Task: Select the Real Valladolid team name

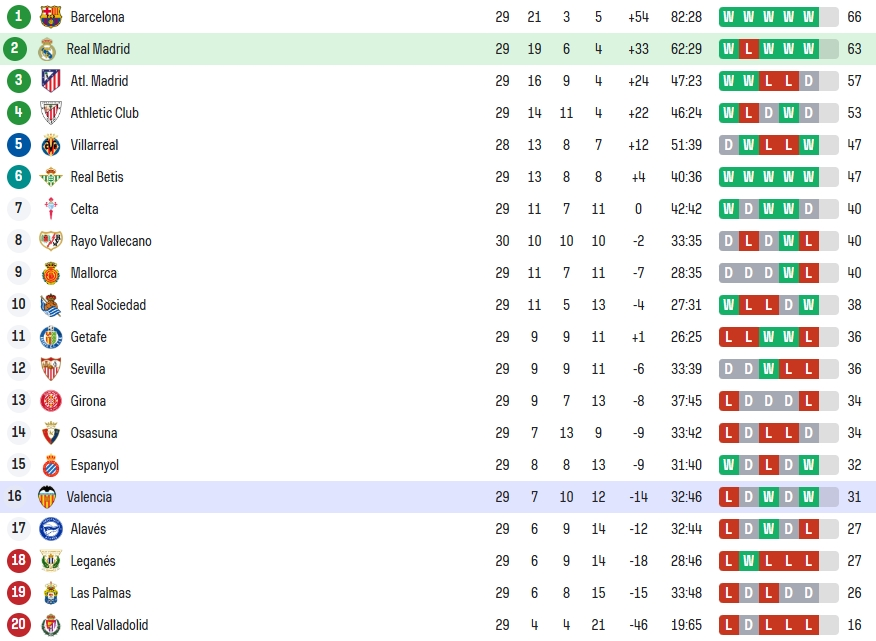Action: (x=109, y=625)
